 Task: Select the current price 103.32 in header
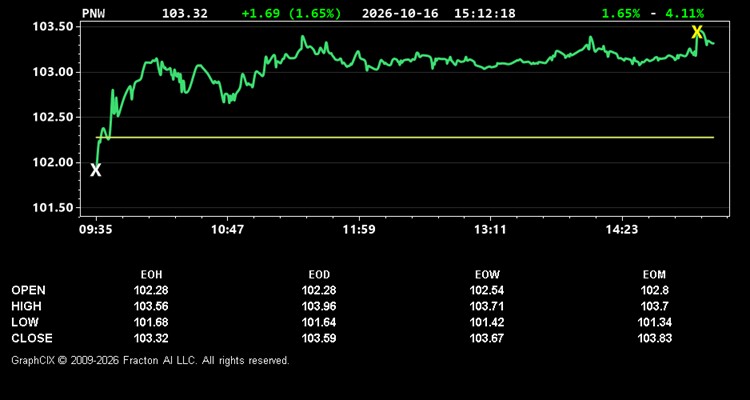185,13
